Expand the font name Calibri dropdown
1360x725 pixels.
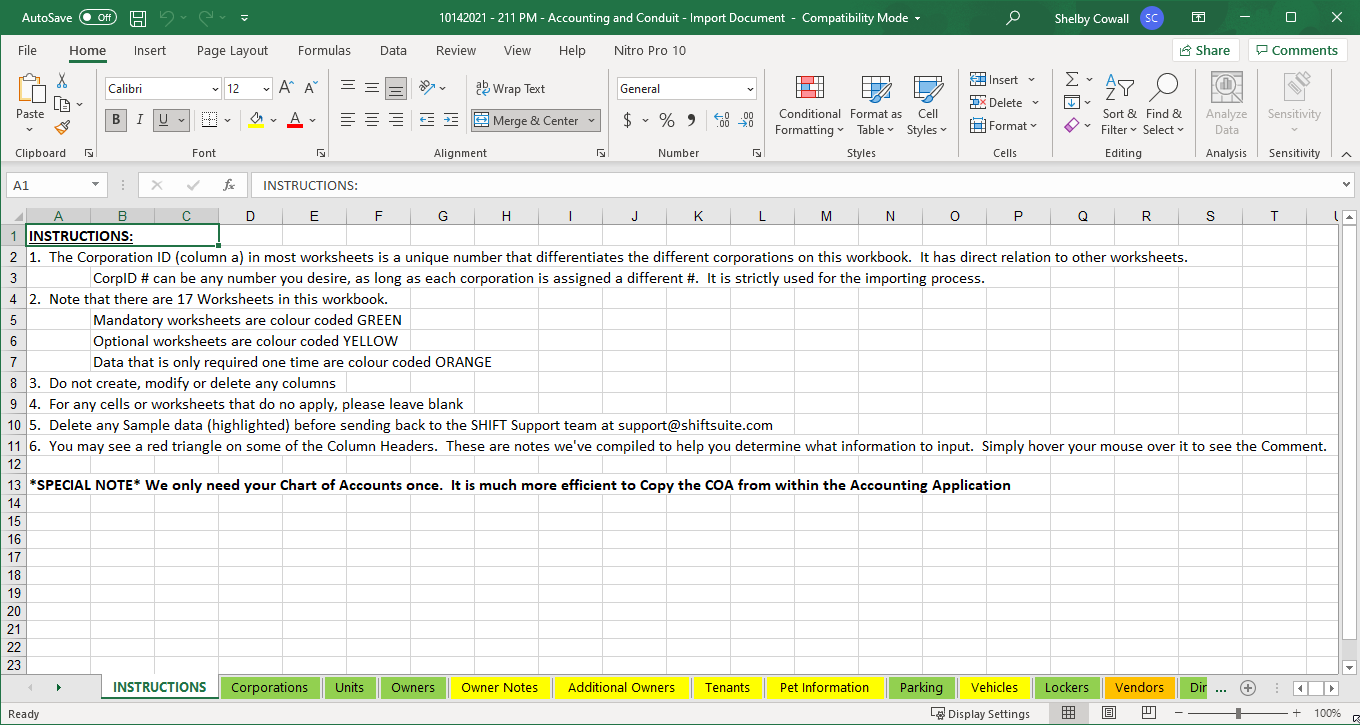point(215,89)
